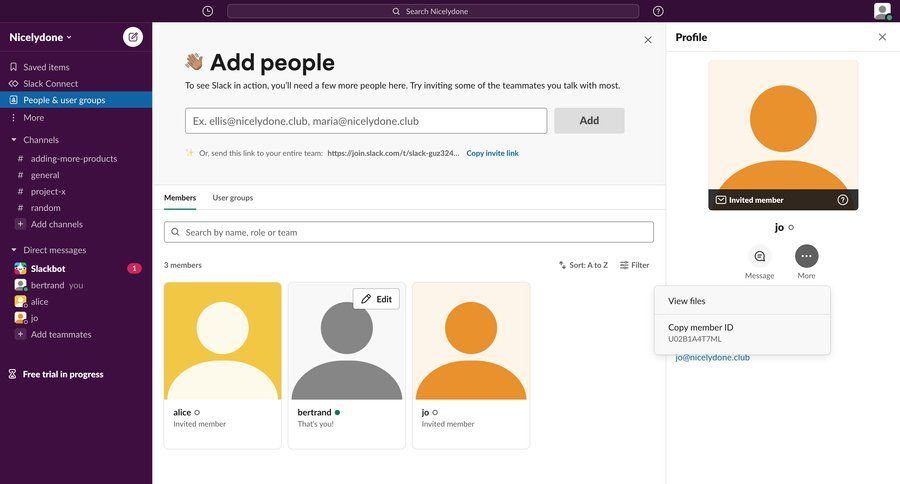Select View files from menu
900x484 pixels.
pyautogui.click(x=742, y=301)
